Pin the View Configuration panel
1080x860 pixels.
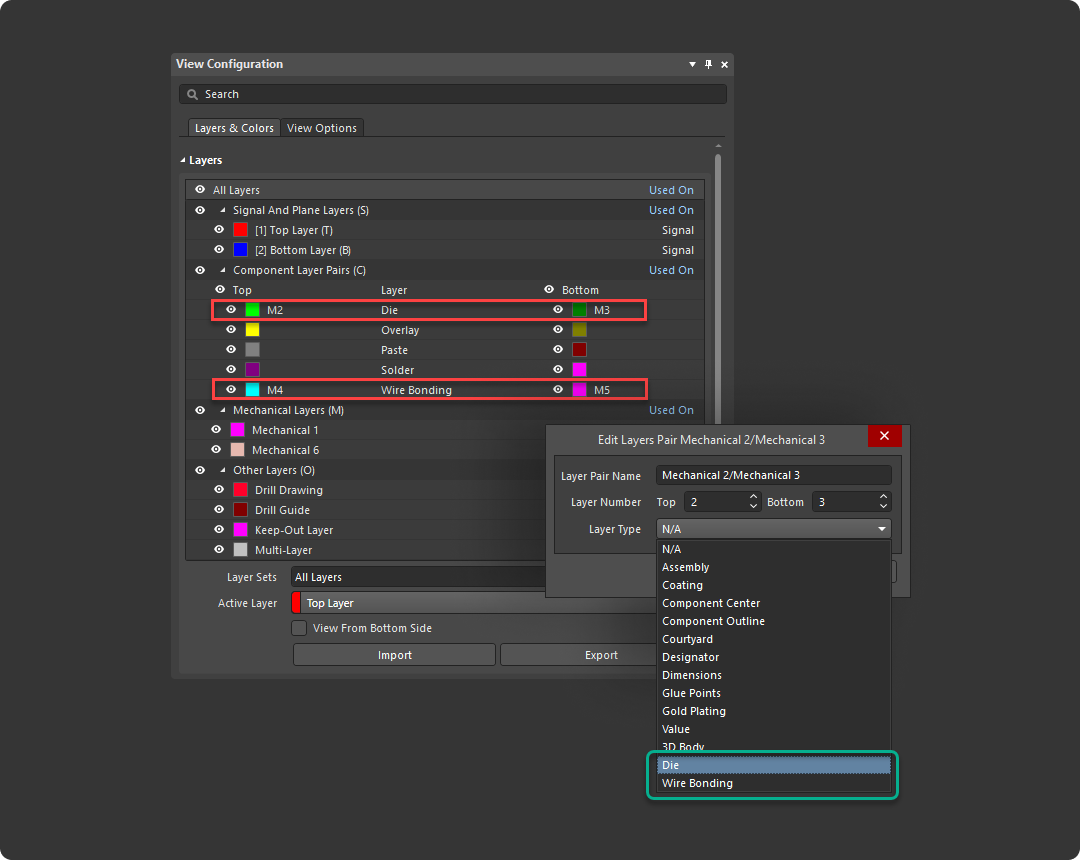tap(708, 64)
